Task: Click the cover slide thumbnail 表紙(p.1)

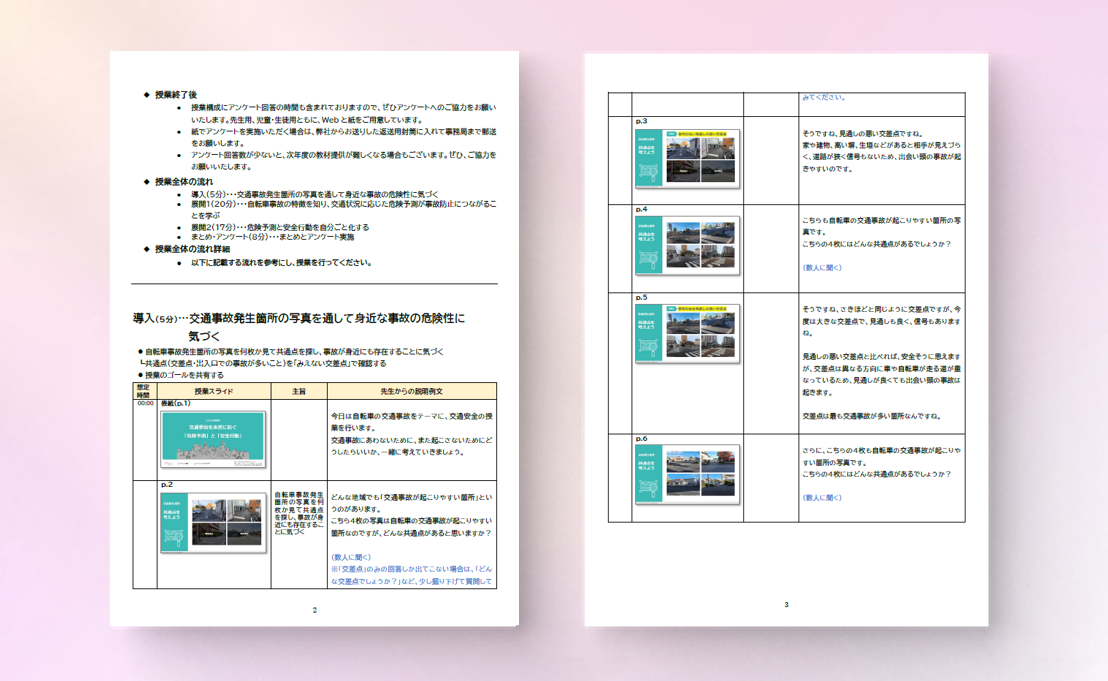Action: click(x=213, y=439)
